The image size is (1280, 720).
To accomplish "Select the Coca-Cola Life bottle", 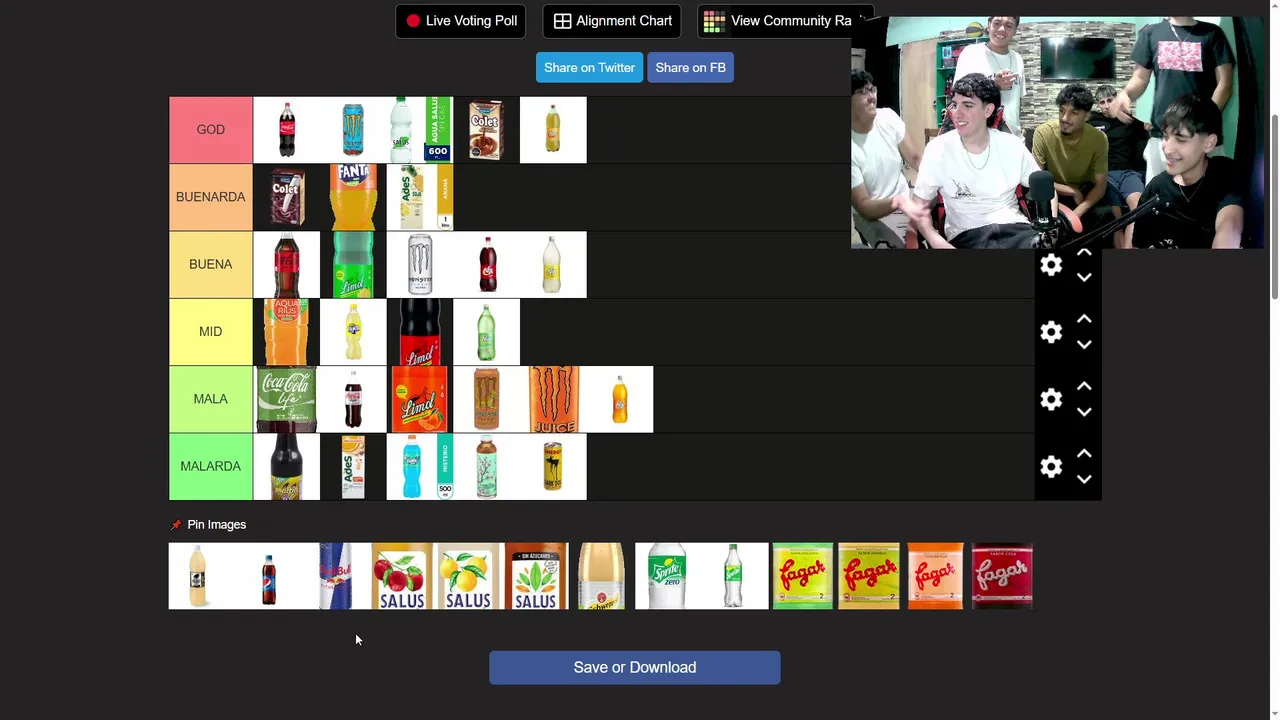I will [x=287, y=399].
